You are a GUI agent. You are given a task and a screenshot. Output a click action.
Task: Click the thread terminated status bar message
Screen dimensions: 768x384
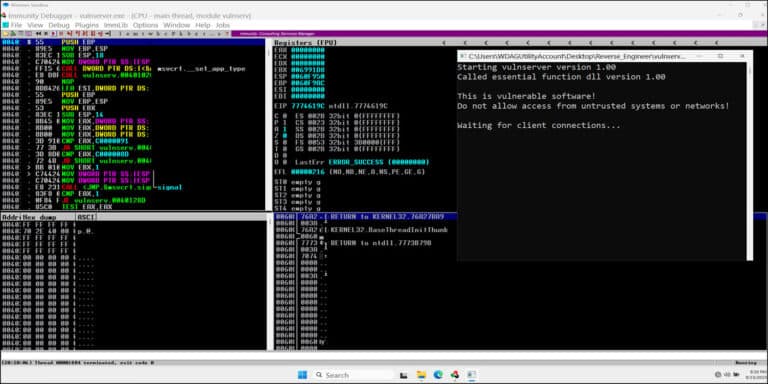point(78,363)
